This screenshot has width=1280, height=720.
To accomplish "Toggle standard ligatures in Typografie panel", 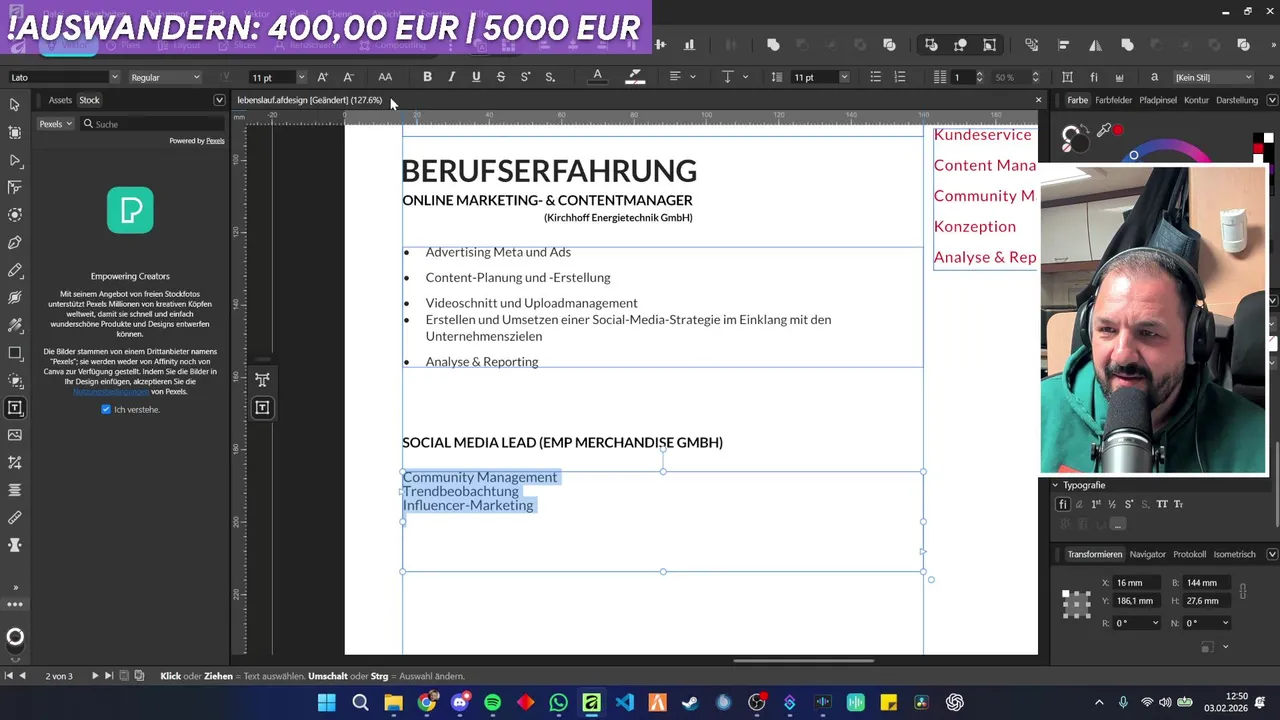I will [1063, 504].
